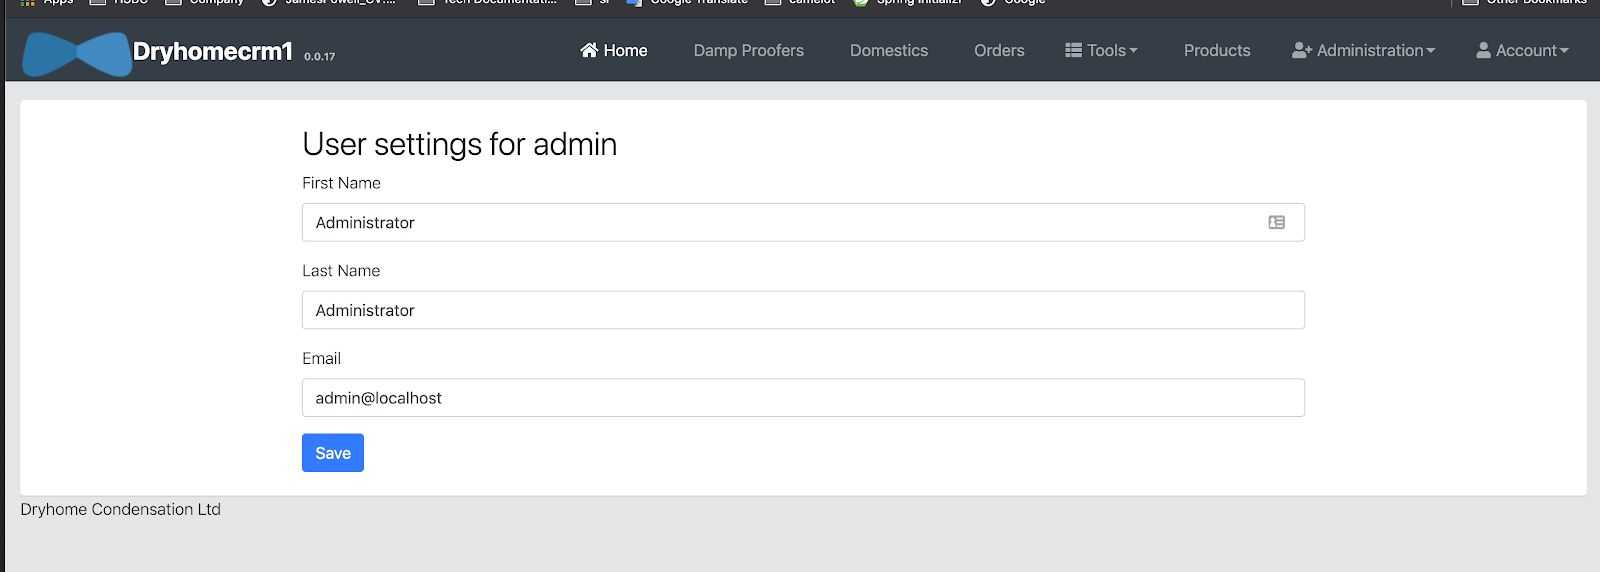Click the Administration user-plus icon
This screenshot has height=572, width=1600.
pos(1301,50)
